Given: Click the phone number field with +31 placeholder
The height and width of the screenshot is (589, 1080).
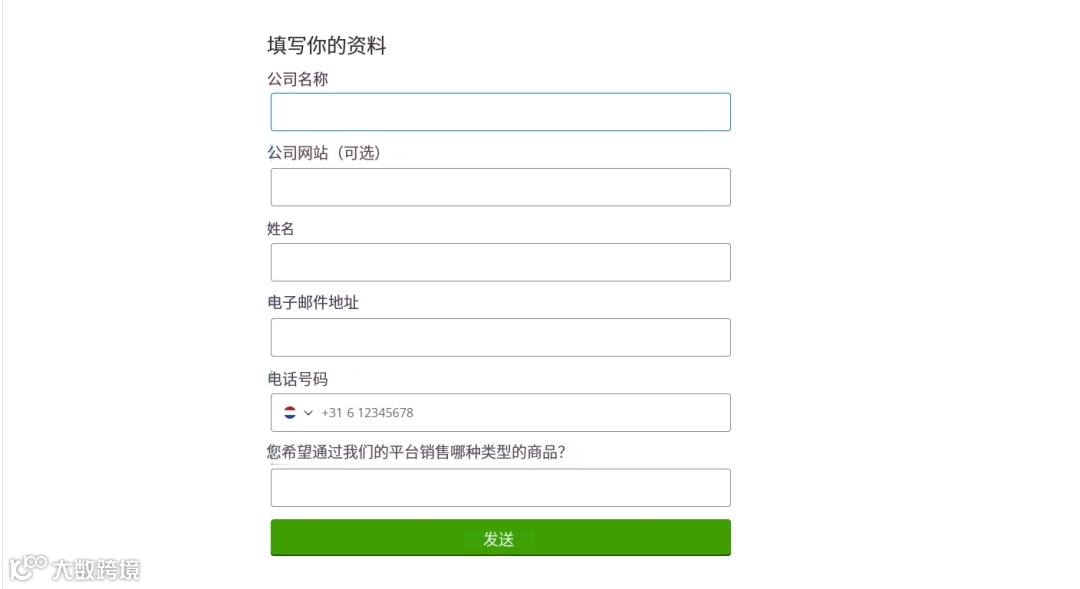Looking at the screenshot, I should click(x=520, y=412).
